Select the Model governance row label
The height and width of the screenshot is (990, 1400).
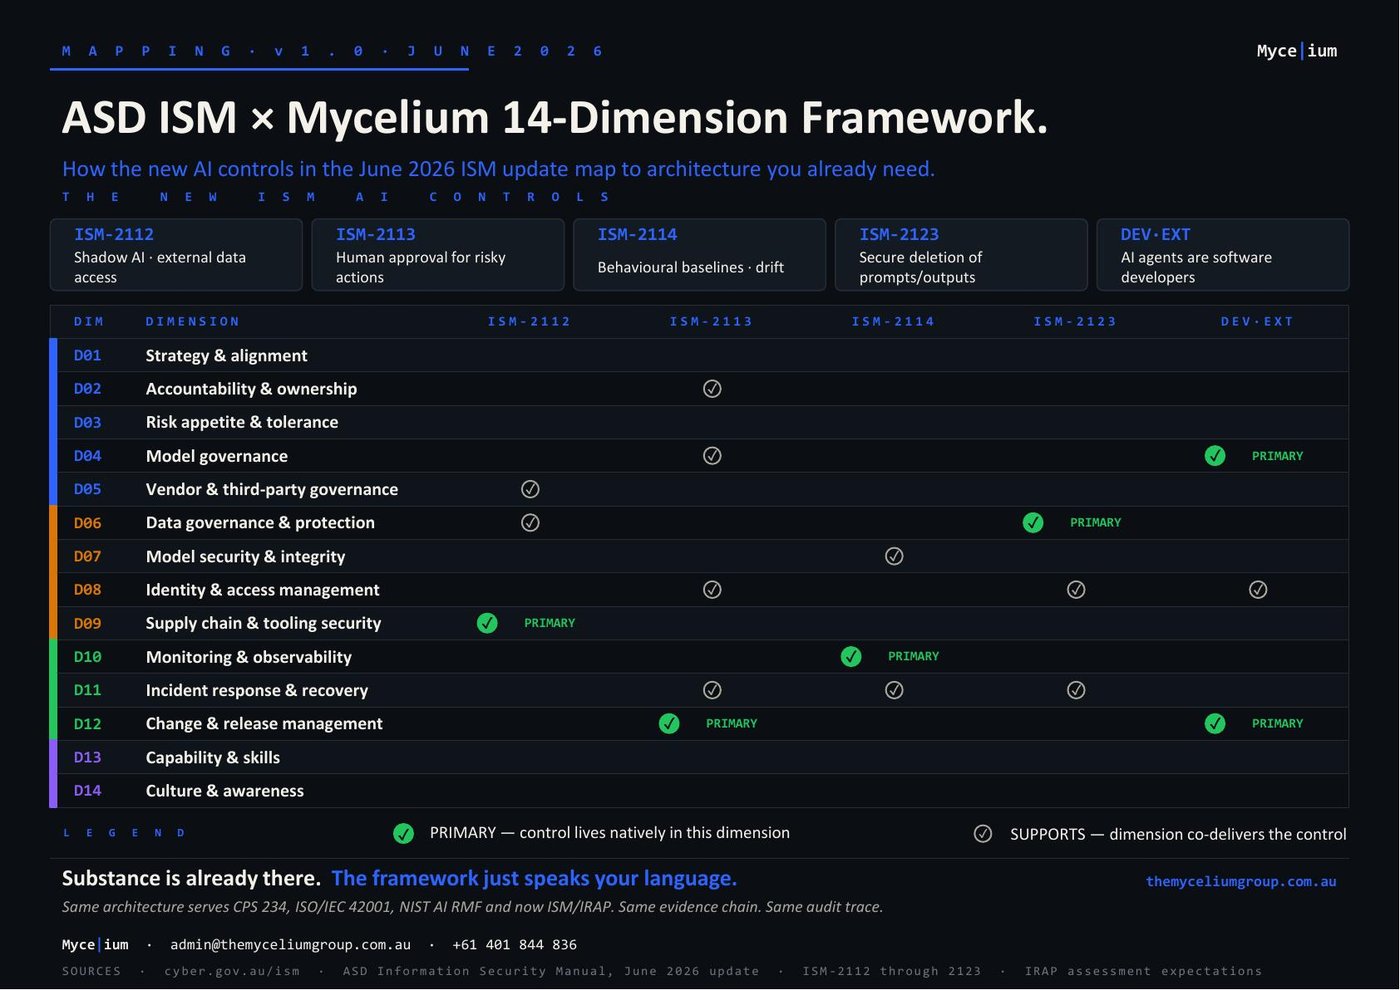(x=217, y=456)
